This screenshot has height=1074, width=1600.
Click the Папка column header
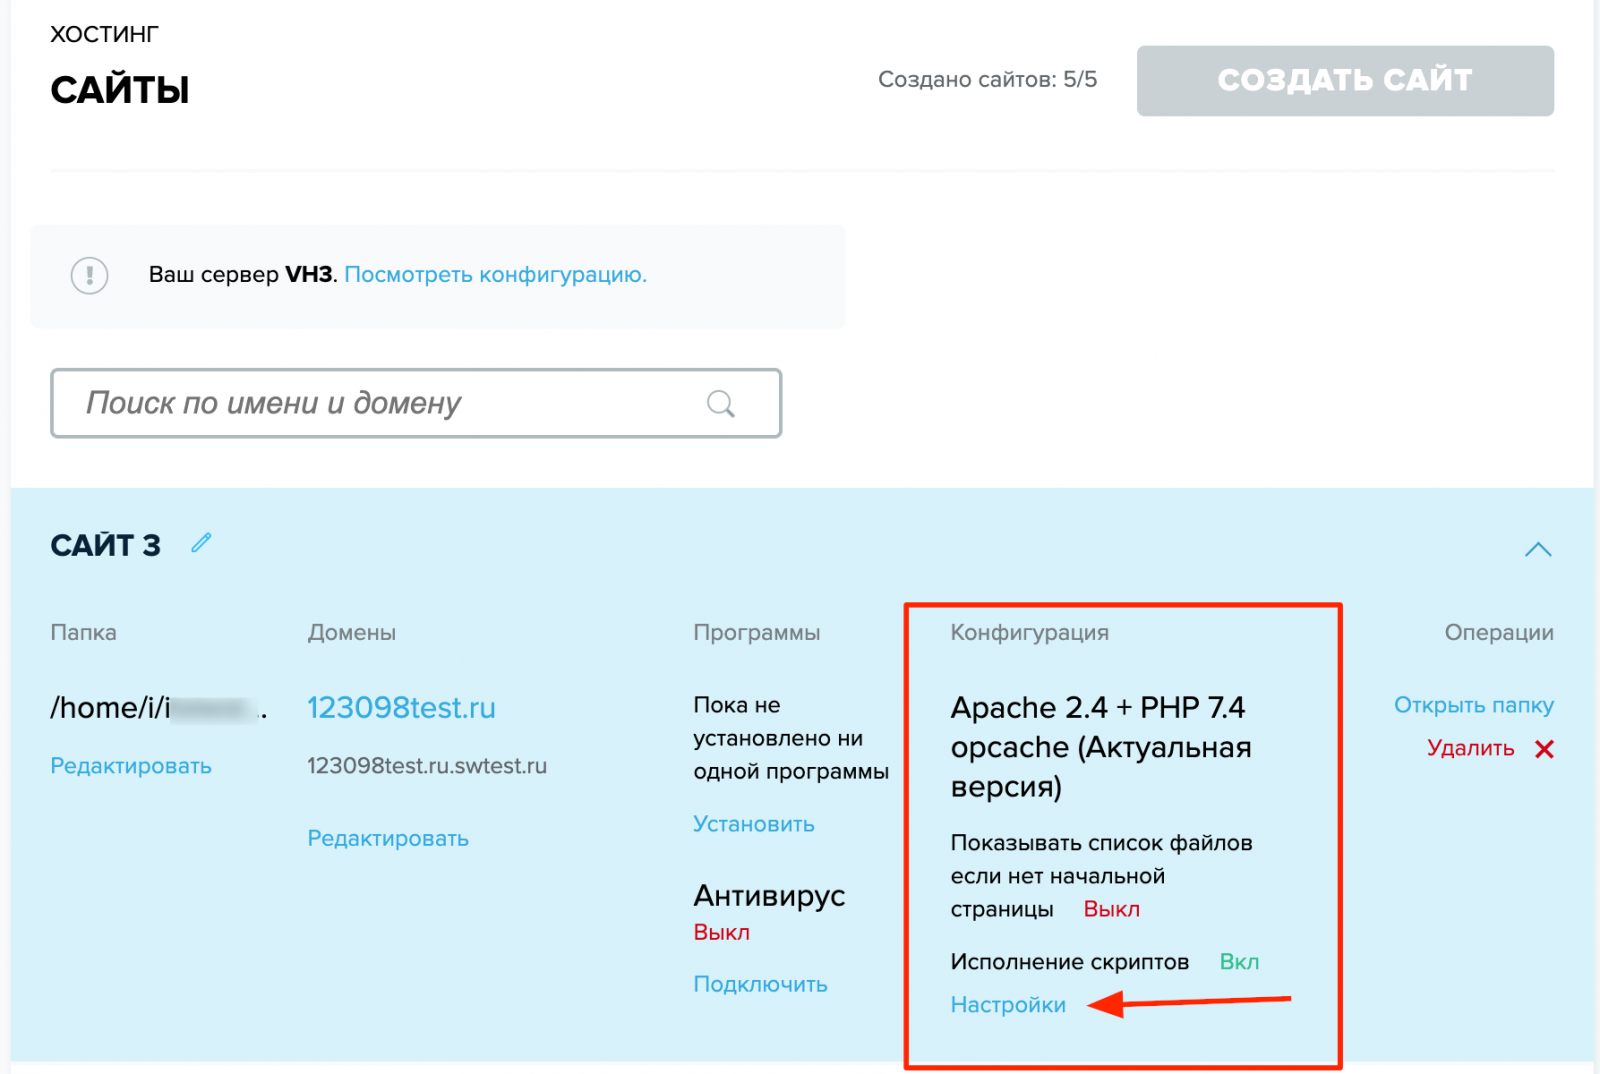(x=84, y=632)
